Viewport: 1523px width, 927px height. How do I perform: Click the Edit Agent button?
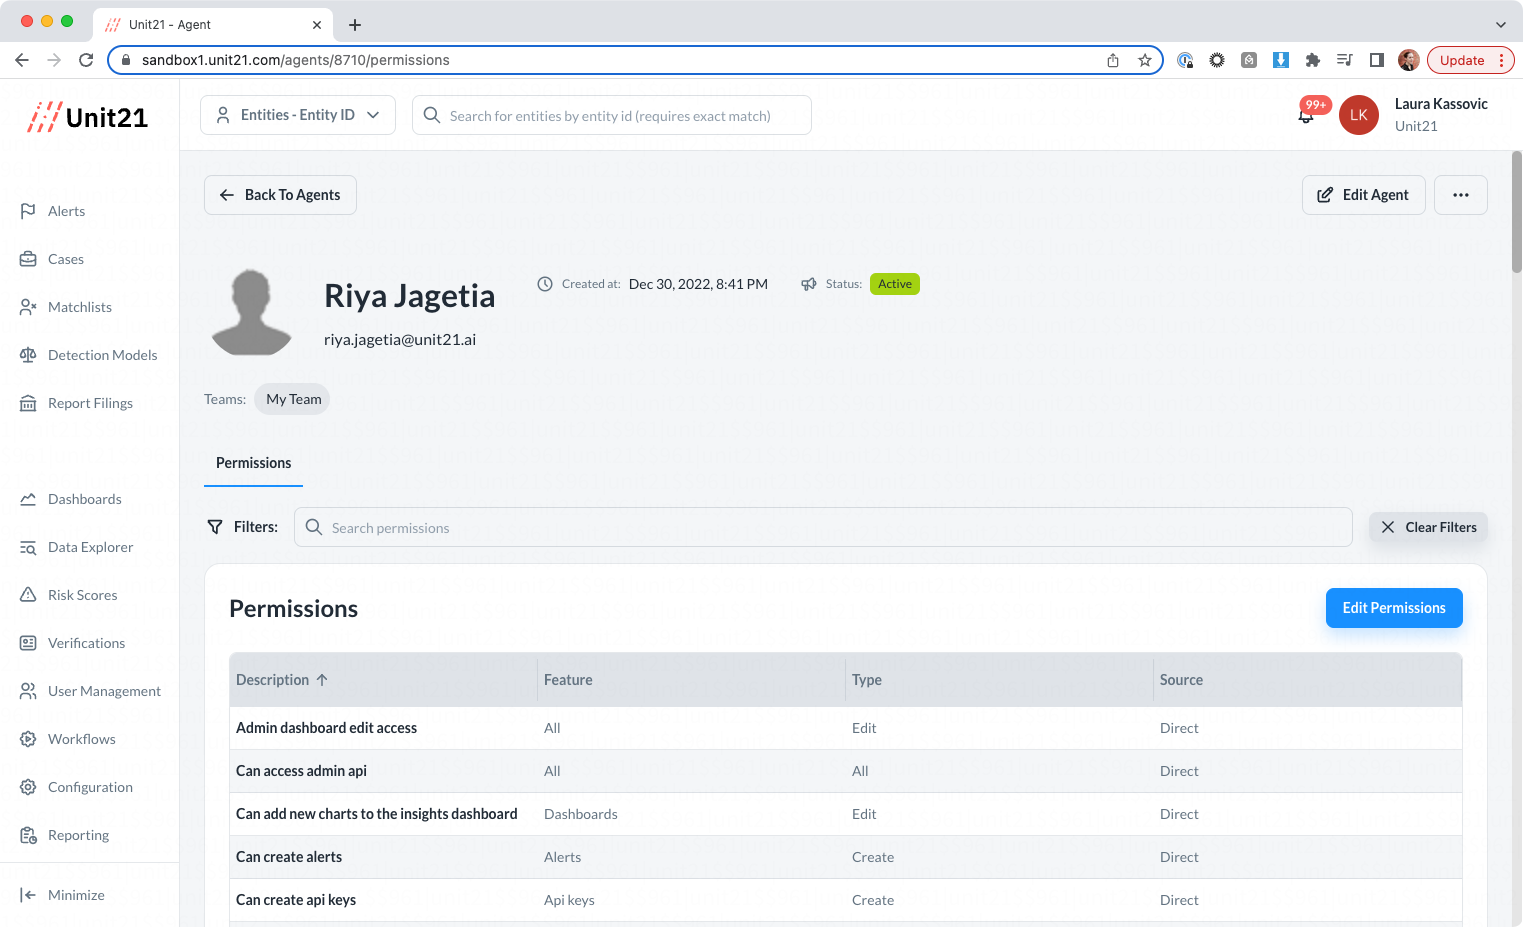(1363, 195)
